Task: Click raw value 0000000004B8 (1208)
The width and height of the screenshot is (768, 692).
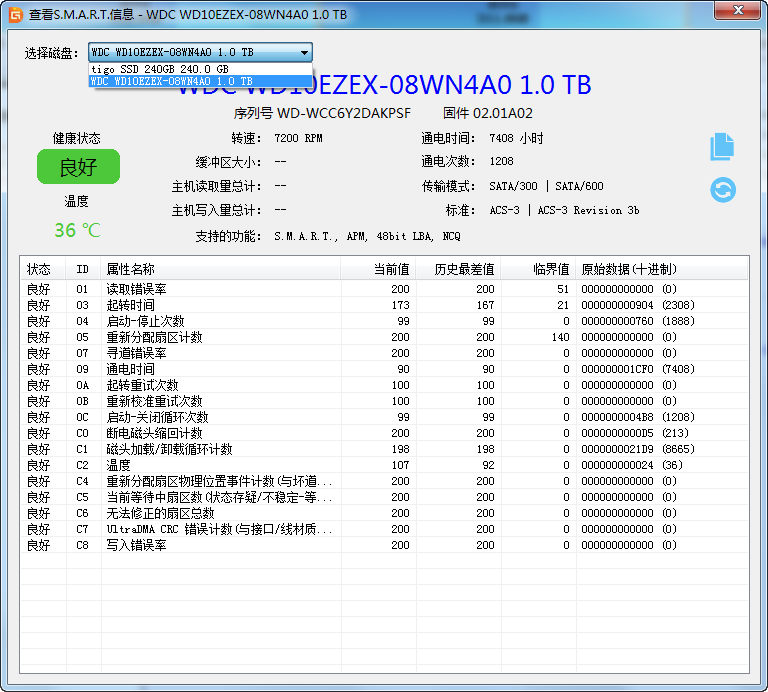Action: coord(638,417)
